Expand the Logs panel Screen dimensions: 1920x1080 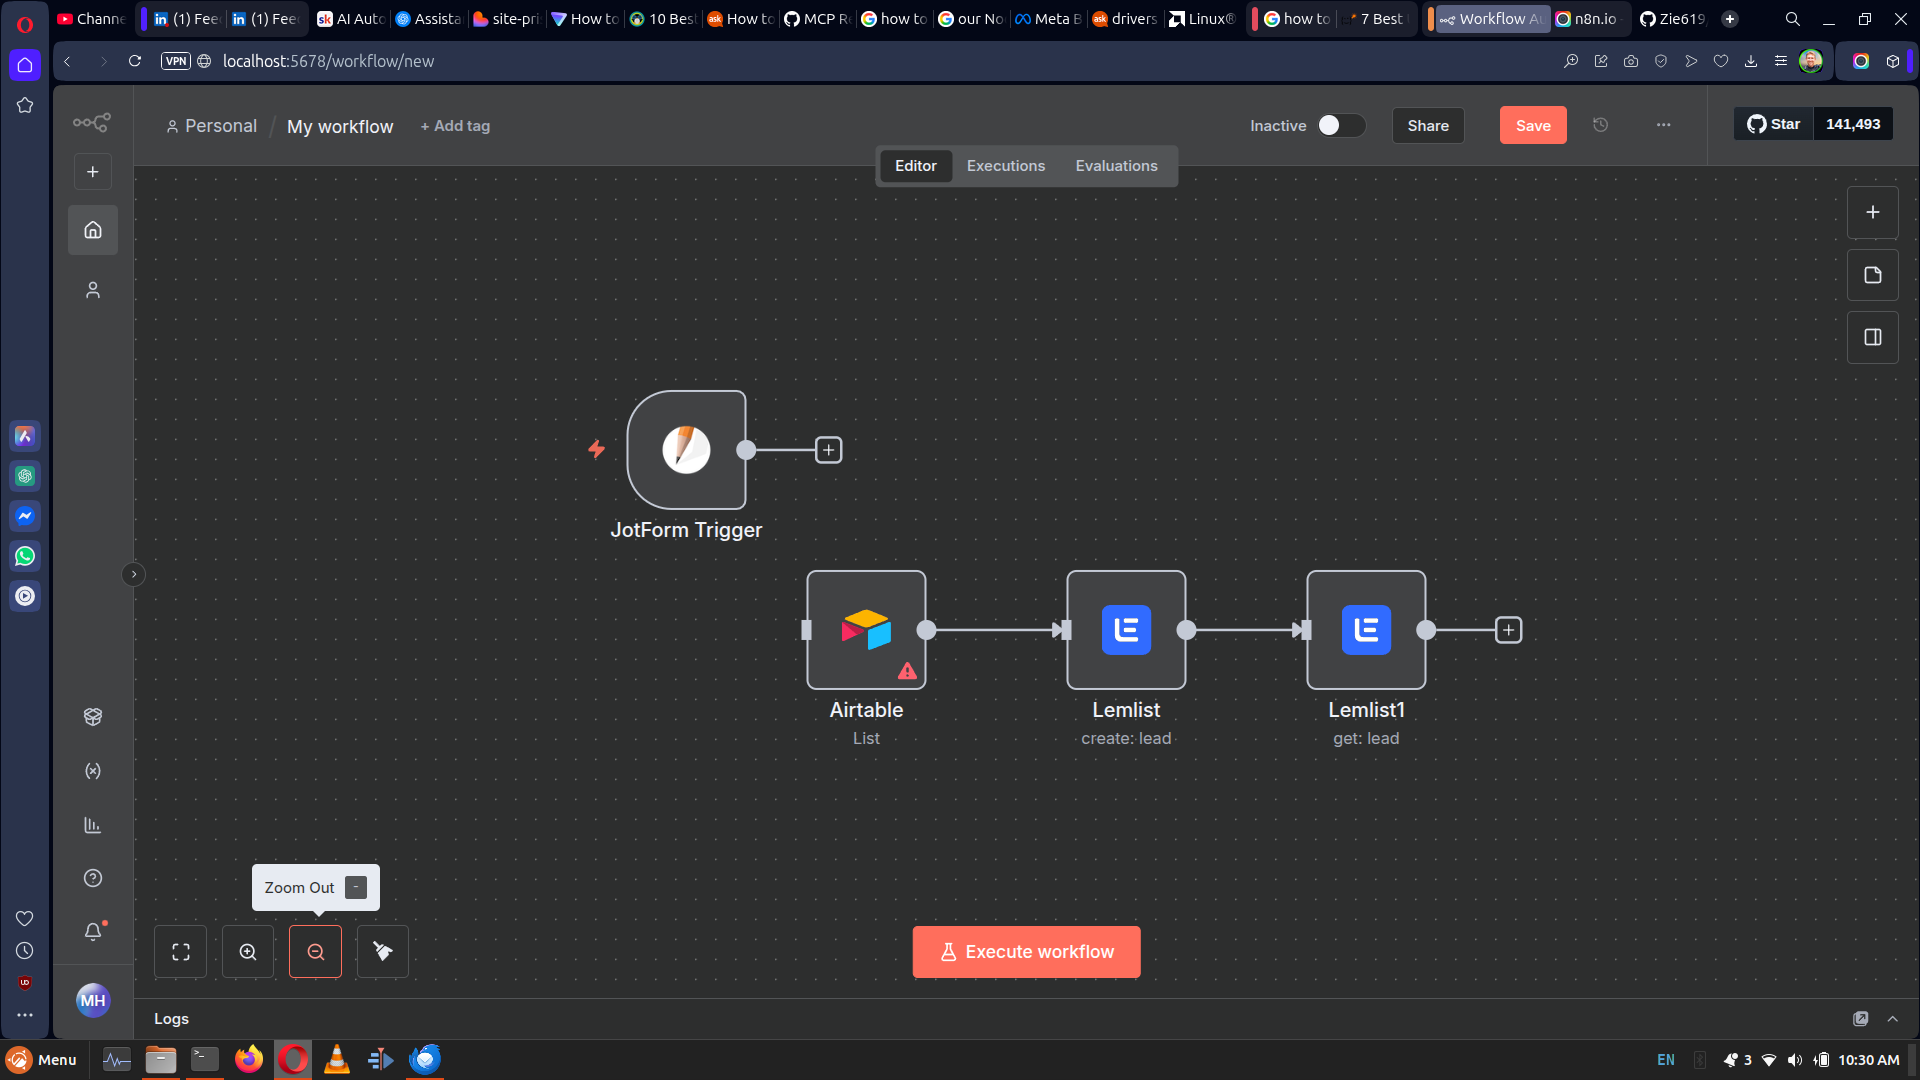[1893, 1018]
